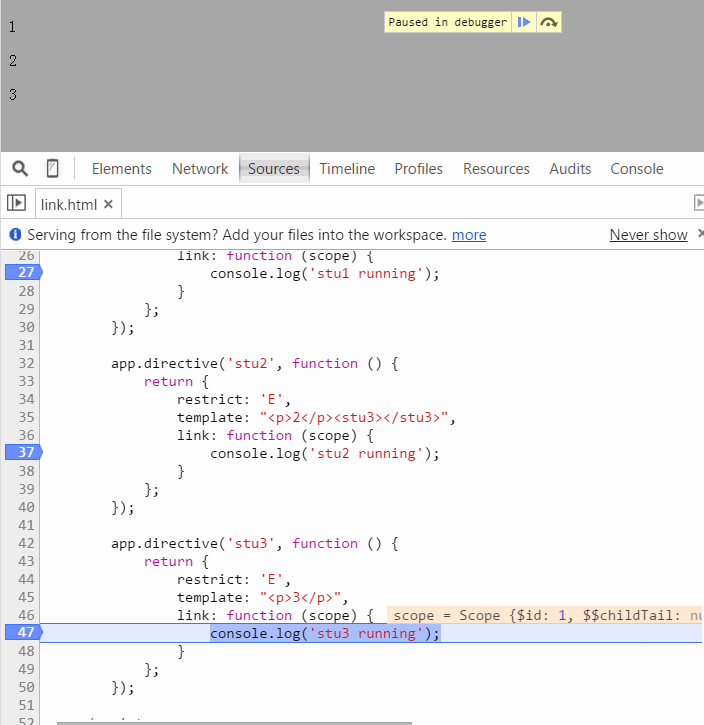Click the highlighted console.log('stu3 running') line
The height and width of the screenshot is (725, 704).
tap(325, 633)
